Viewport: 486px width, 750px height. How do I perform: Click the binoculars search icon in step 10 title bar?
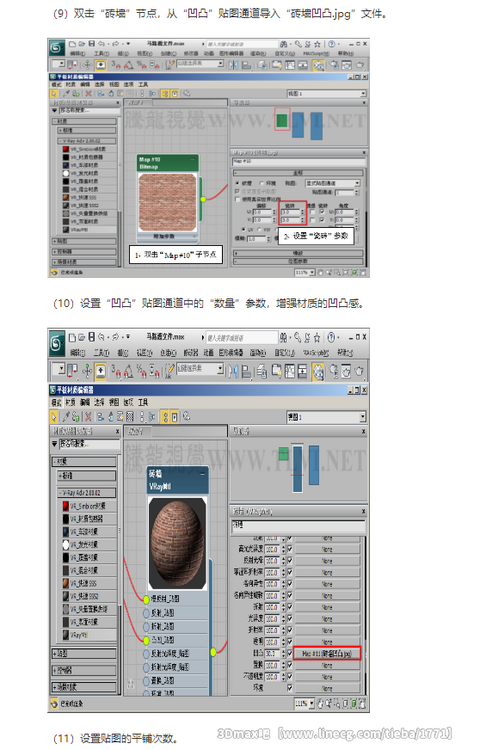pyautogui.click(x=284, y=338)
